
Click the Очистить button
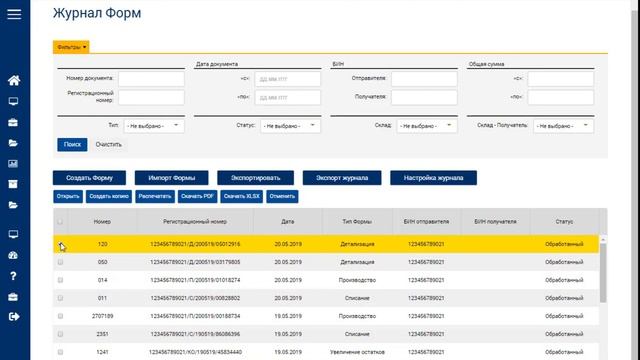point(109,144)
